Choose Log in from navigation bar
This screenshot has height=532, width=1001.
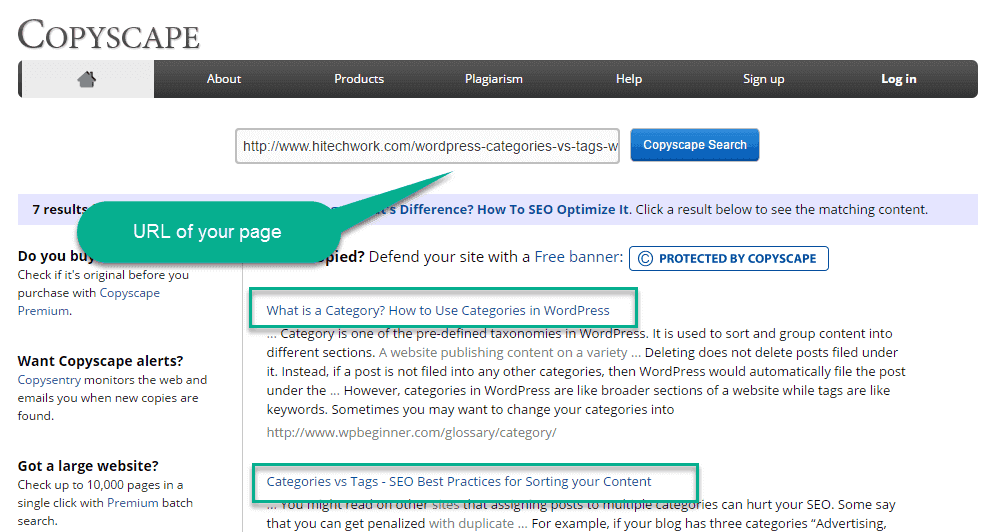(x=898, y=79)
